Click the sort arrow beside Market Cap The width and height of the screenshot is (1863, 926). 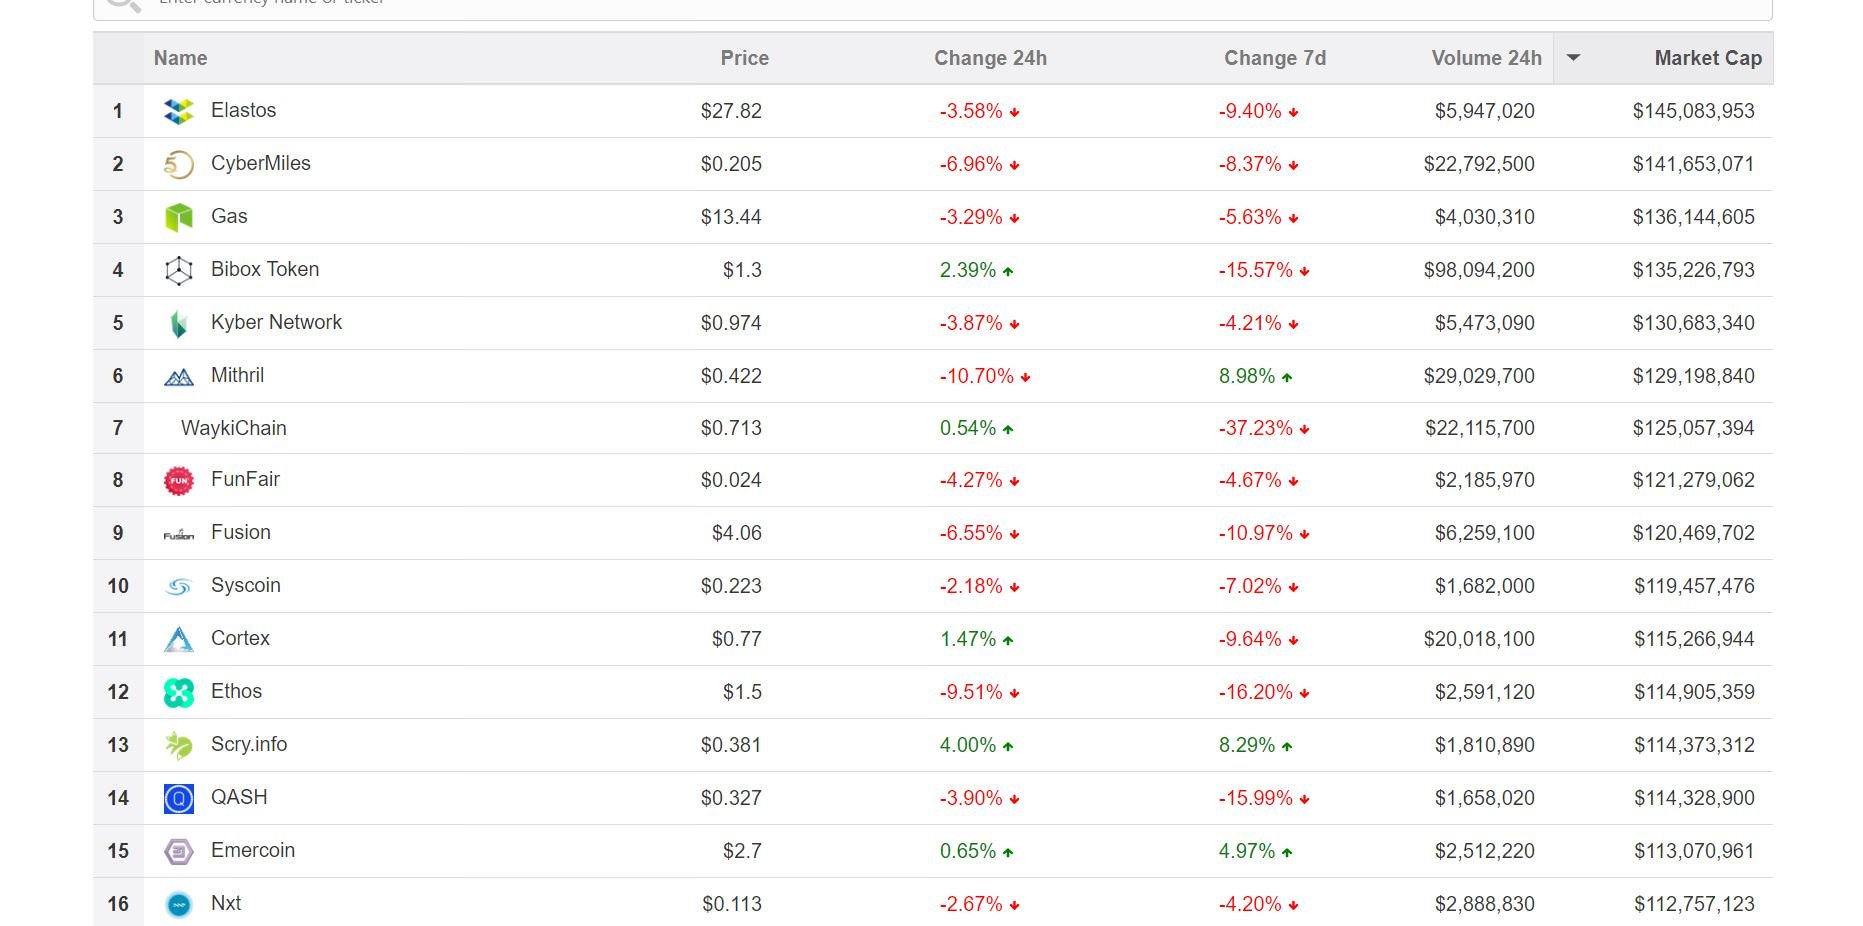[x=1573, y=58]
